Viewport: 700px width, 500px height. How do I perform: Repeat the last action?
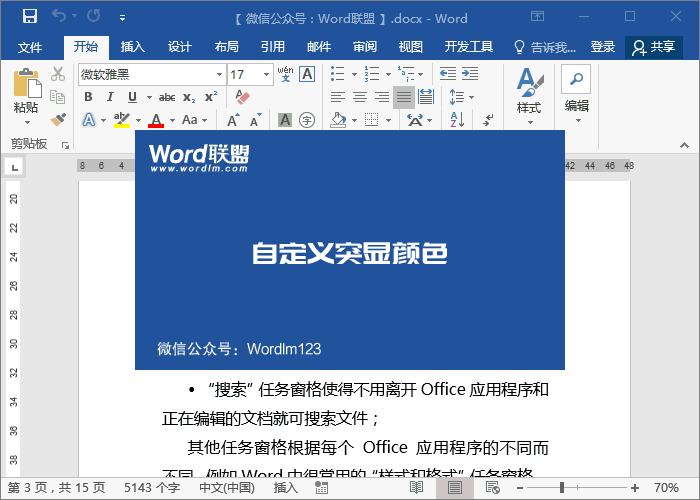click(94, 16)
